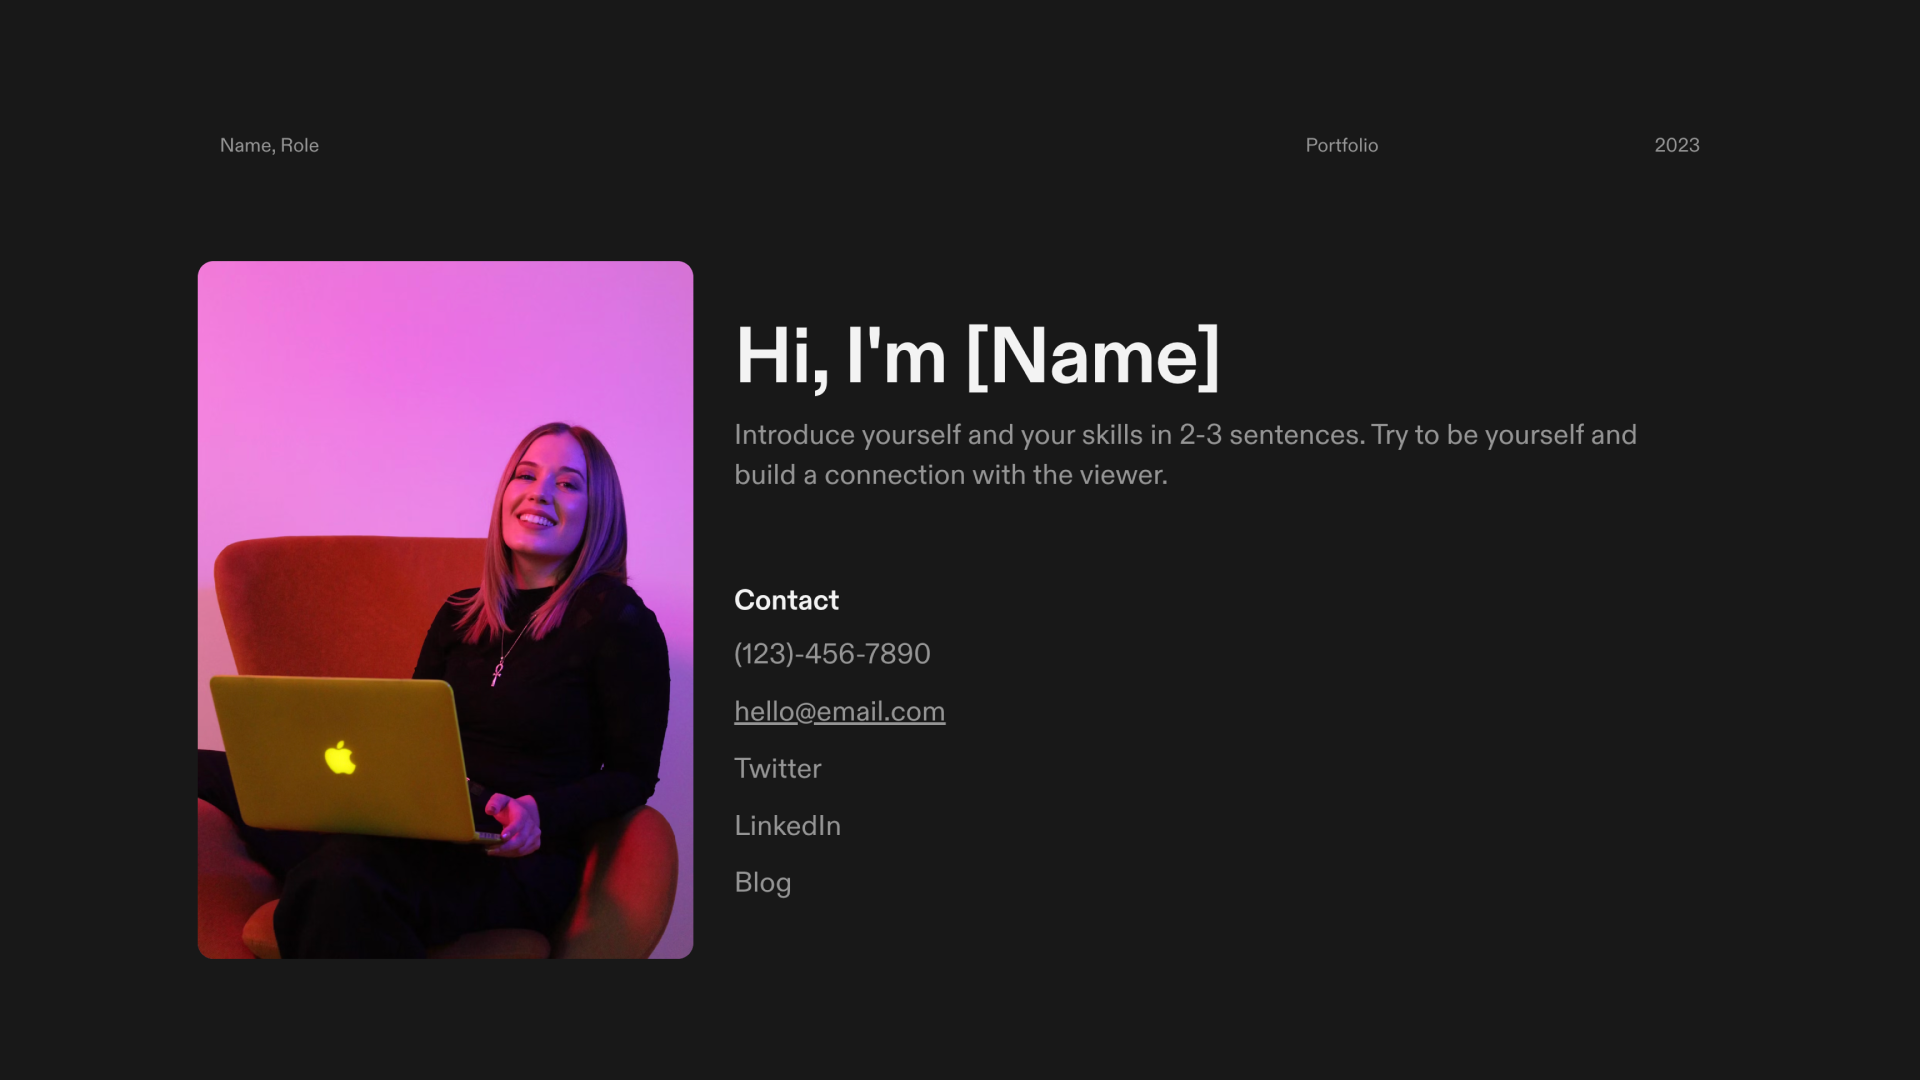
Task: Select the Blog contact entry
Action: click(x=762, y=882)
